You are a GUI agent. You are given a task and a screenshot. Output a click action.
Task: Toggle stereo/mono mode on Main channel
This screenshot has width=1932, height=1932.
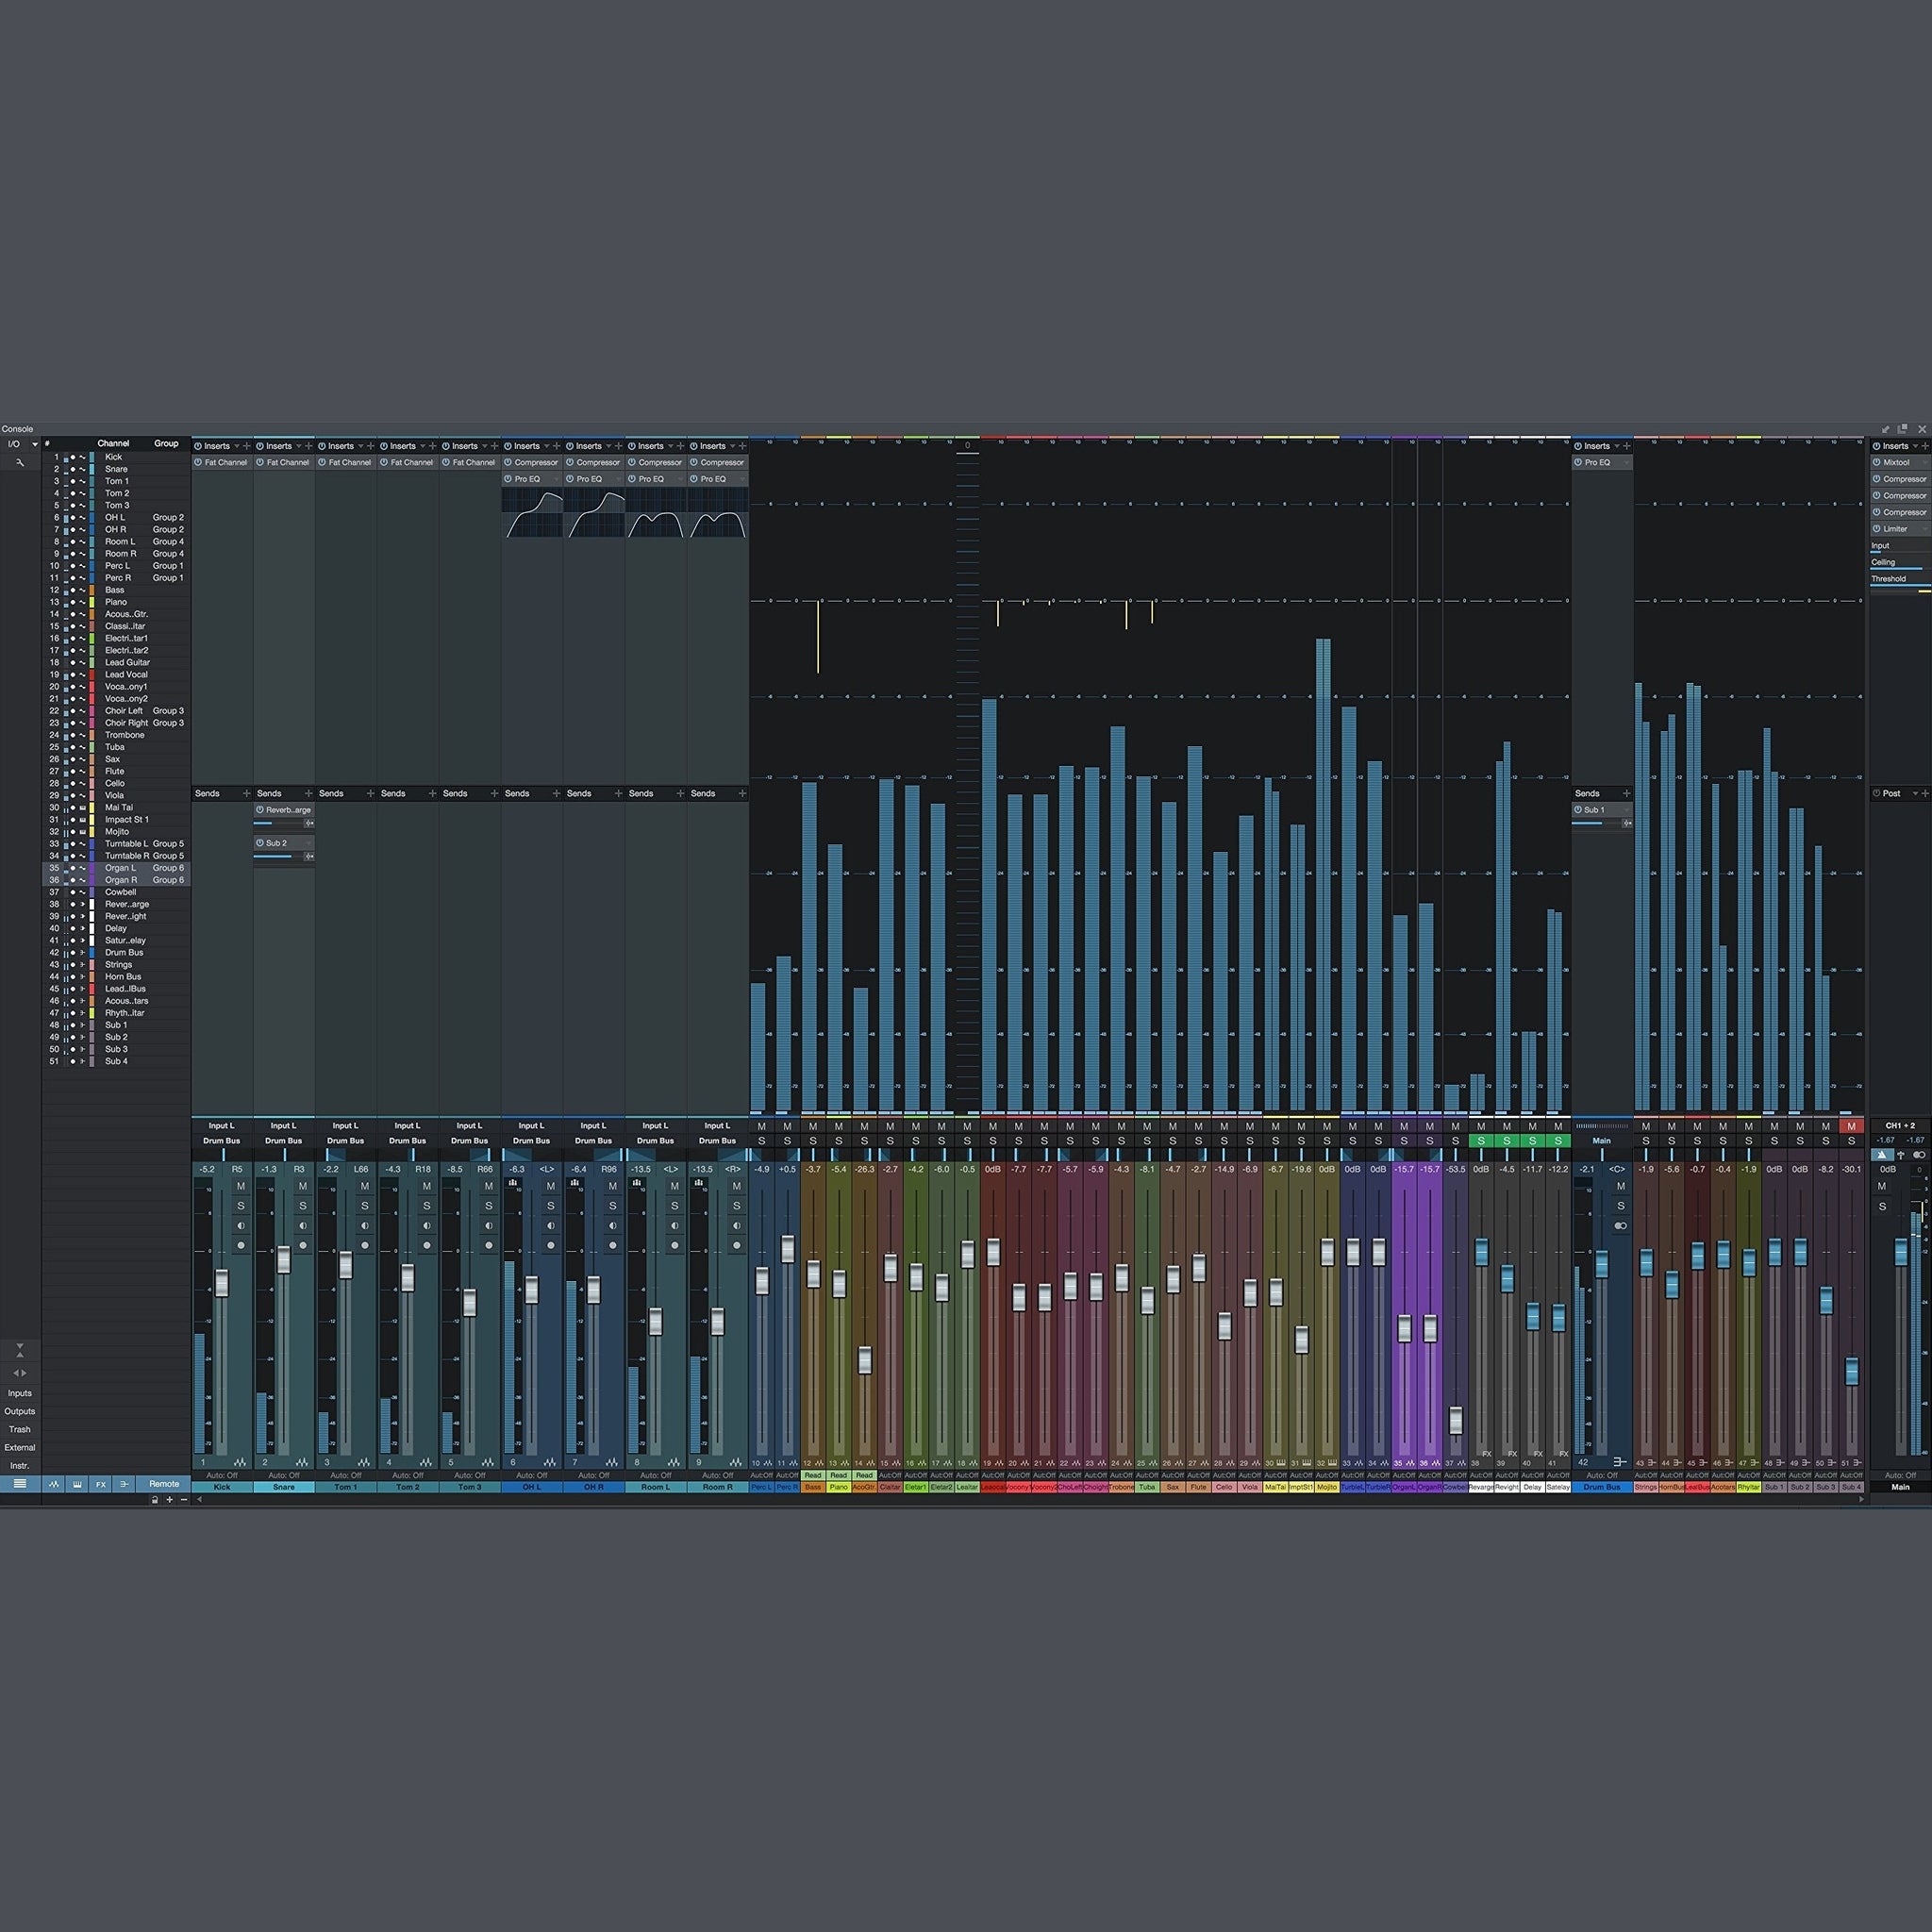point(1919,1154)
